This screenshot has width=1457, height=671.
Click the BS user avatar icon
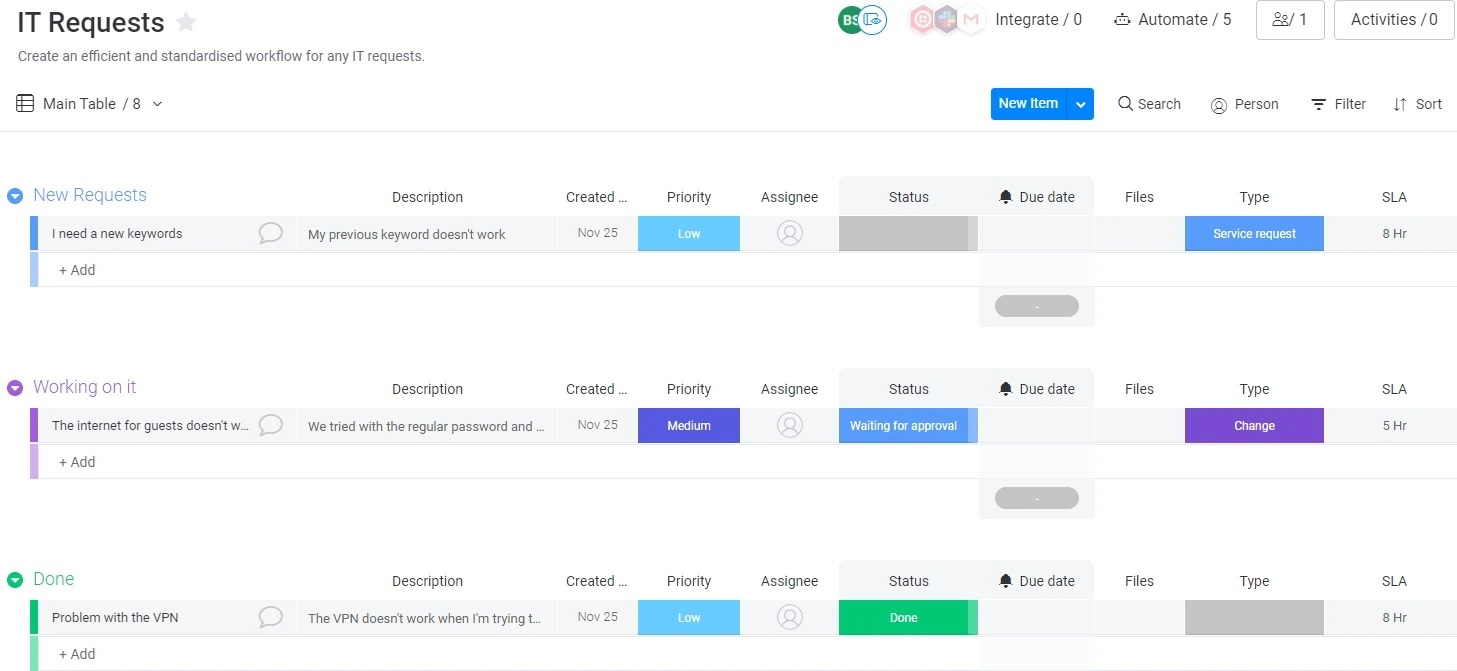pos(849,19)
